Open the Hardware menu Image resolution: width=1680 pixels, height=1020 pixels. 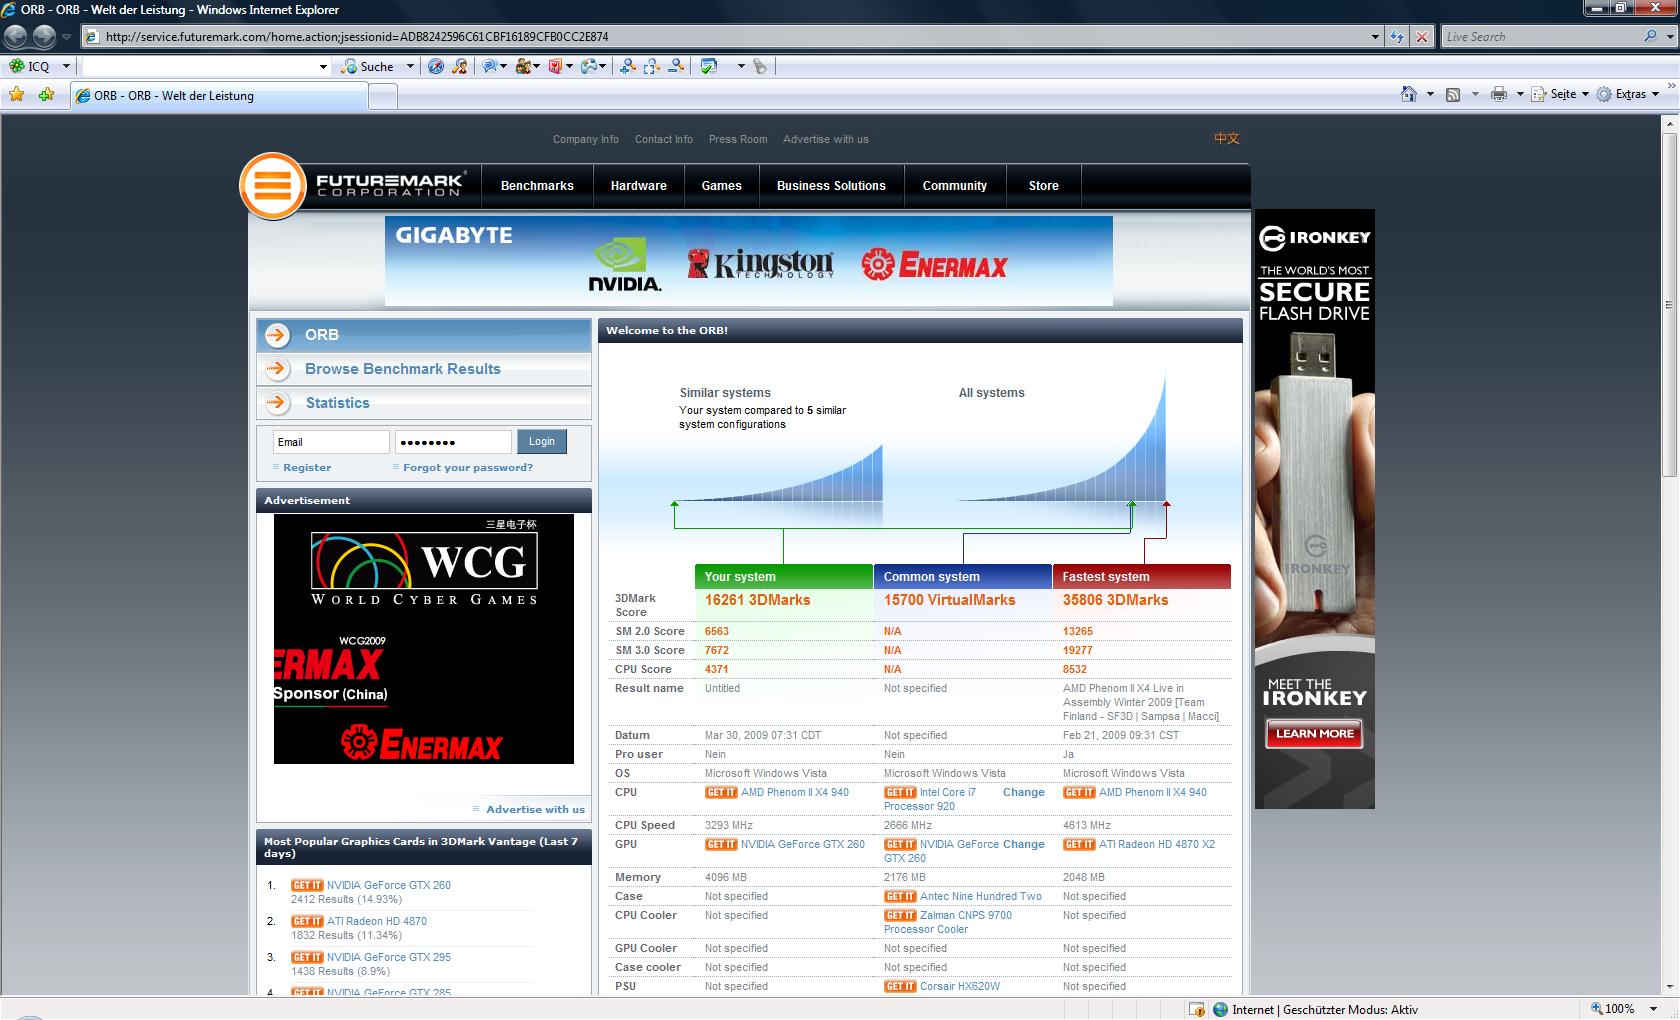click(638, 186)
